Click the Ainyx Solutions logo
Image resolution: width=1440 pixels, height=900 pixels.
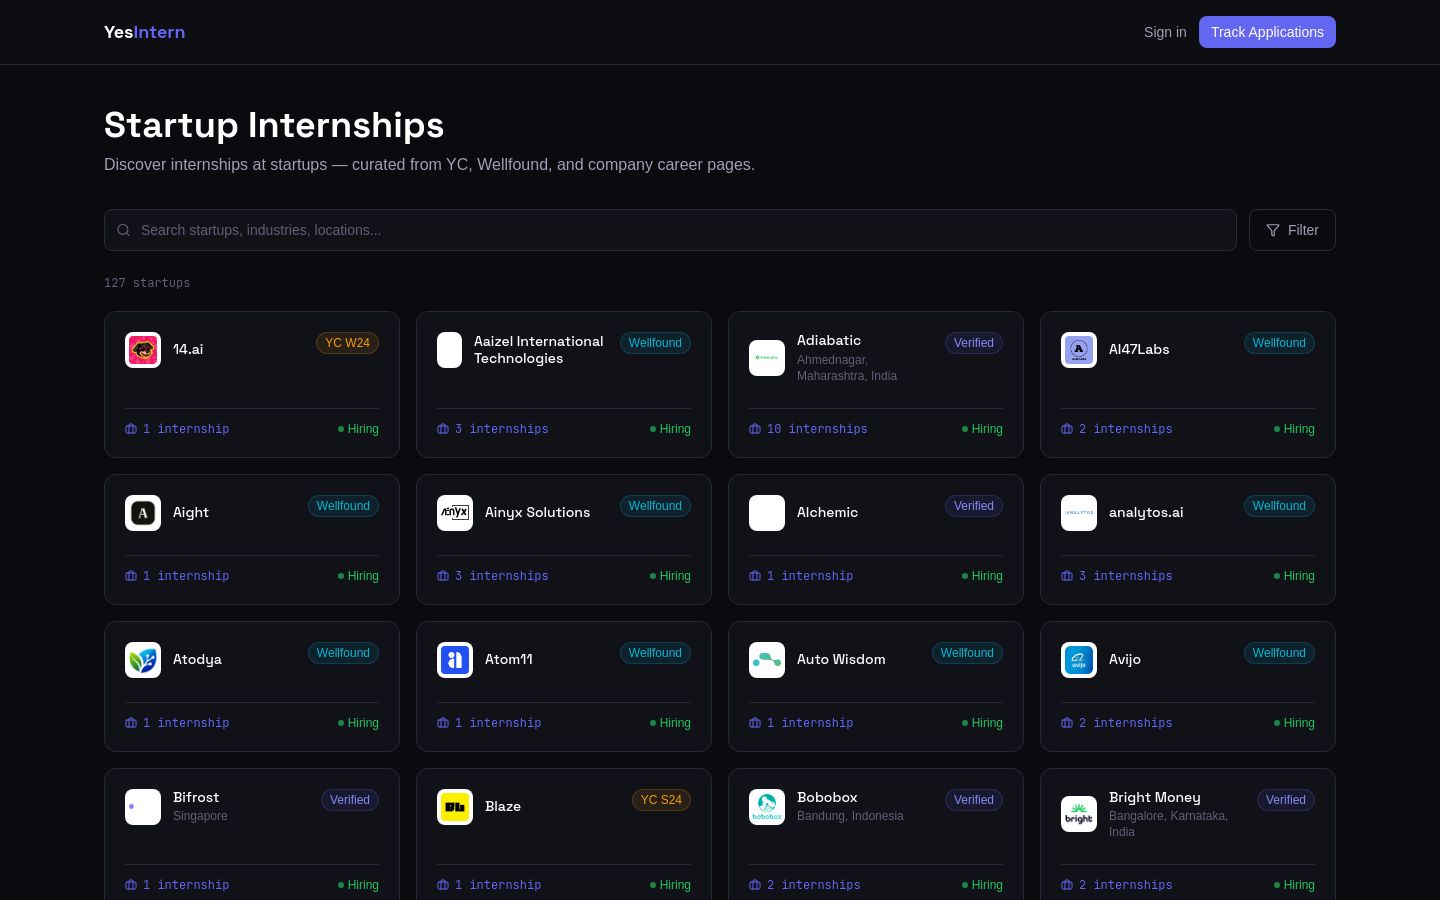tap(455, 513)
